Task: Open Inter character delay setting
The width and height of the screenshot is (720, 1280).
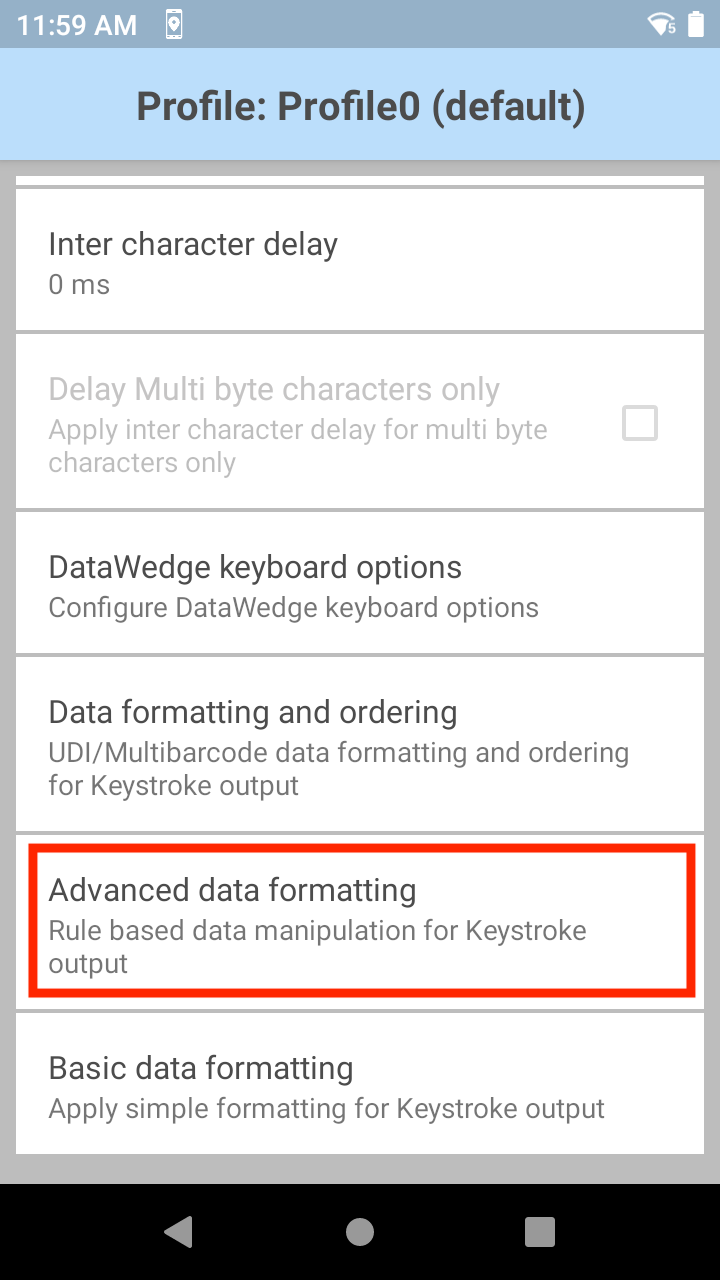Action: point(360,260)
